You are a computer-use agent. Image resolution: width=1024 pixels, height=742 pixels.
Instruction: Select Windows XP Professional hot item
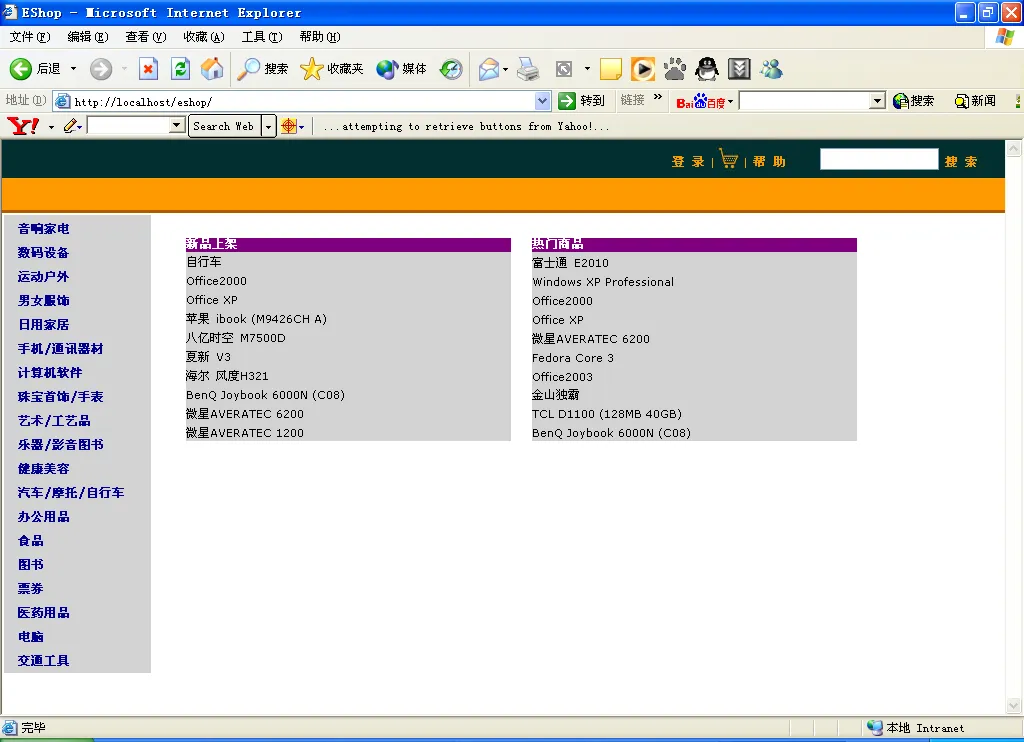pos(603,282)
